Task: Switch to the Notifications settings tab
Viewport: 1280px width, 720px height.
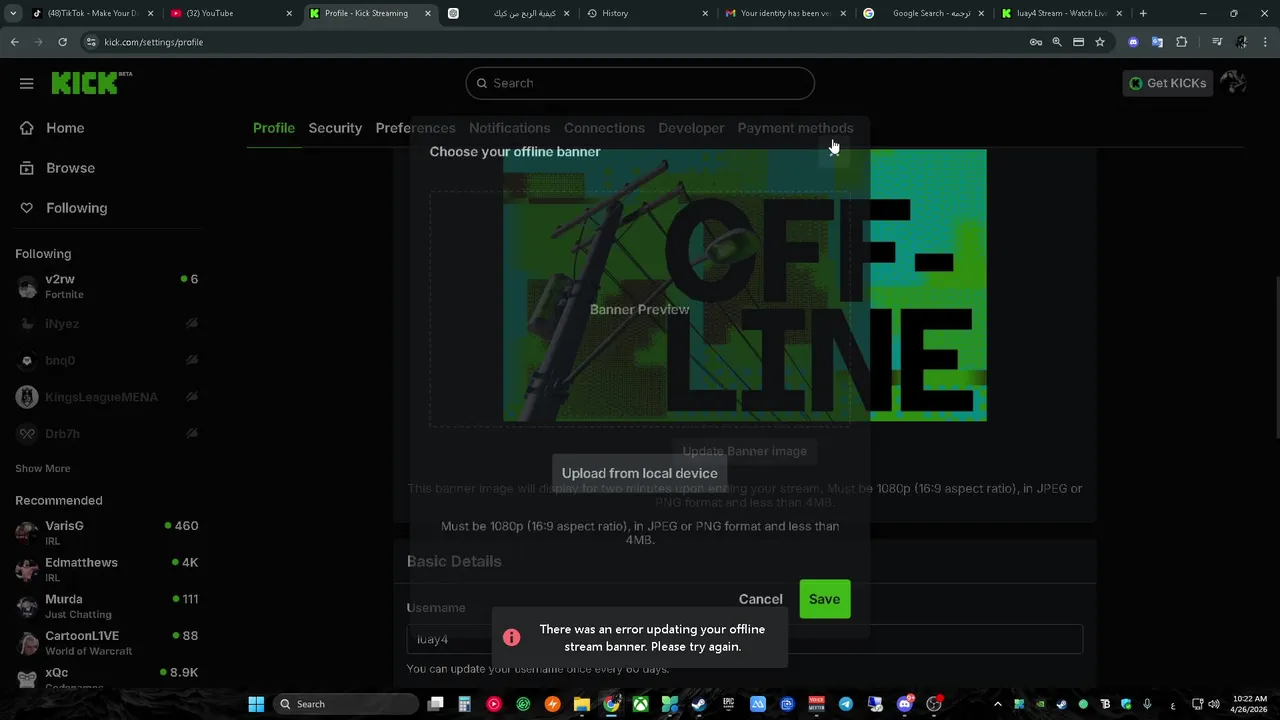Action: tap(510, 128)
